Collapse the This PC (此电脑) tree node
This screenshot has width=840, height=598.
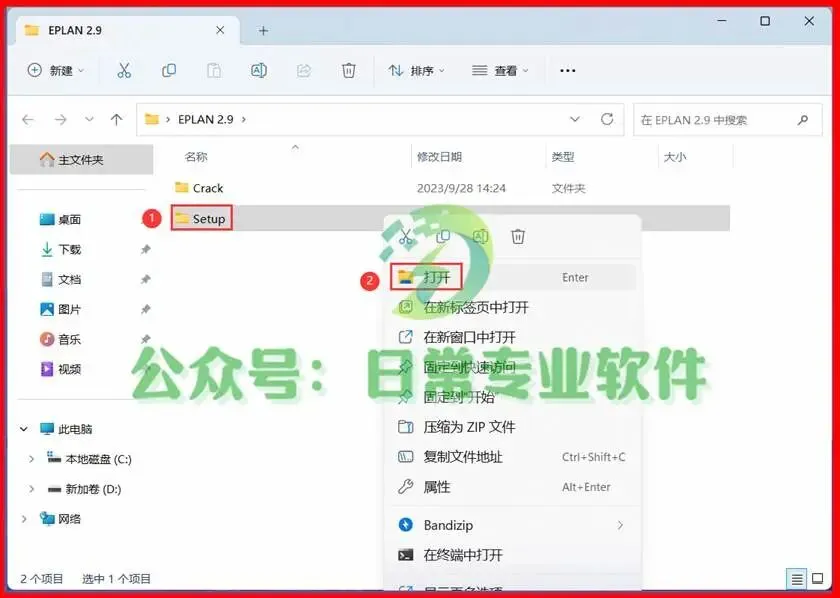pyautogui.click(x=24, y=429)
